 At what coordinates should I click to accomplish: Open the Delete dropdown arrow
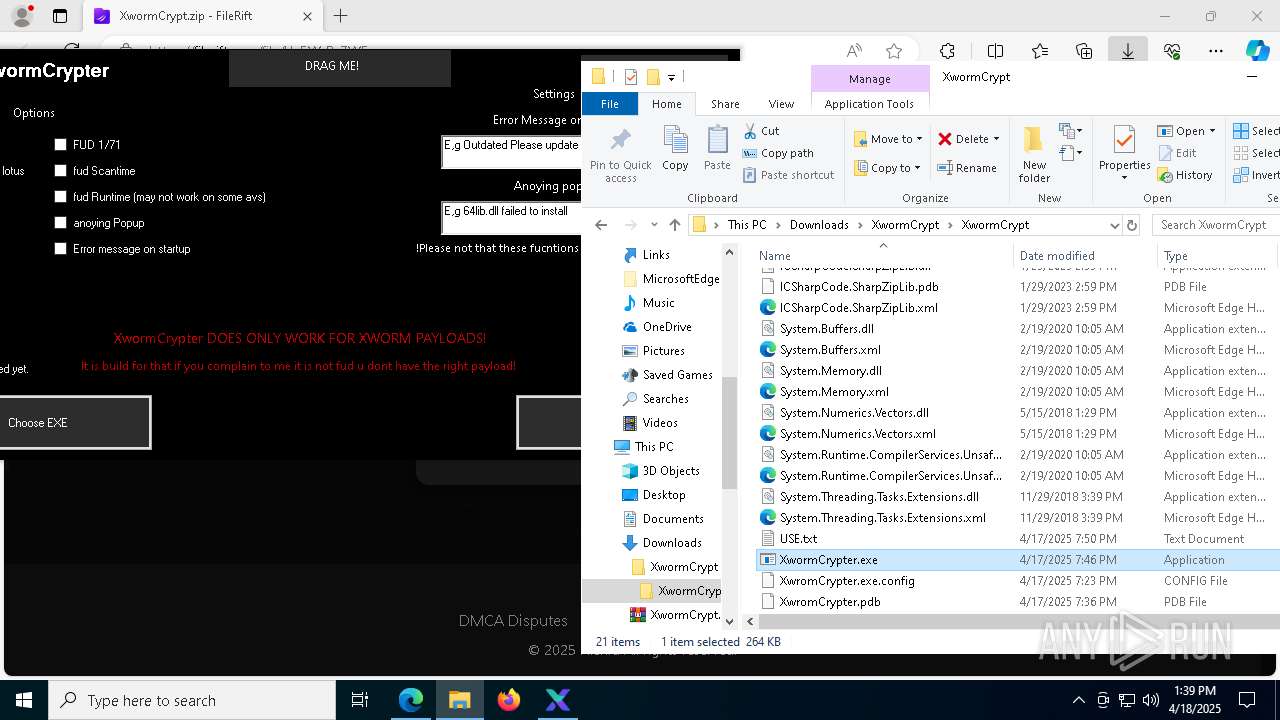(997, 139)
